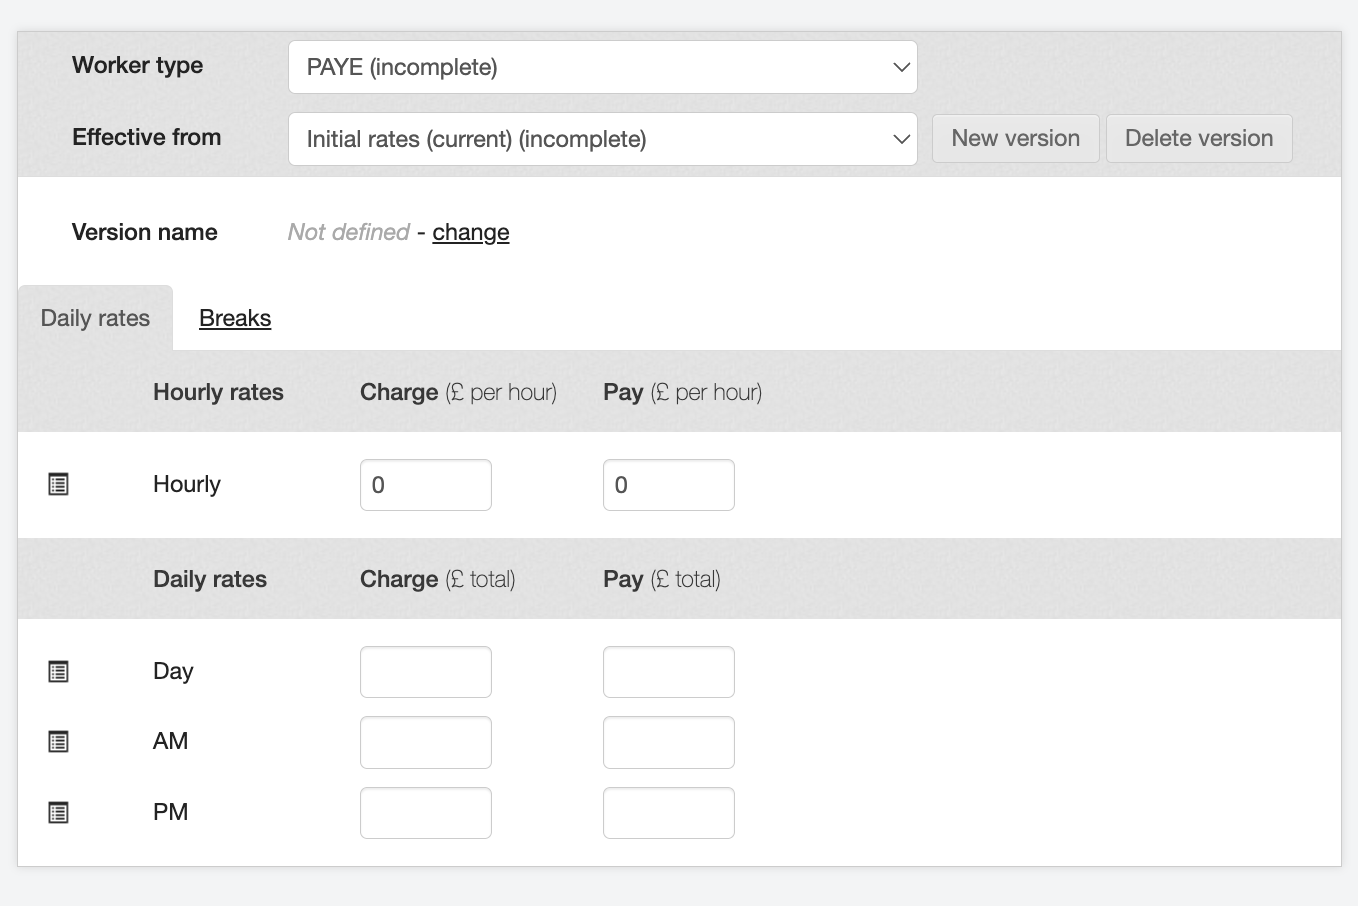The image size is (1358, 906).
Task: Select the Day charge total input
Action: (425, 672)
